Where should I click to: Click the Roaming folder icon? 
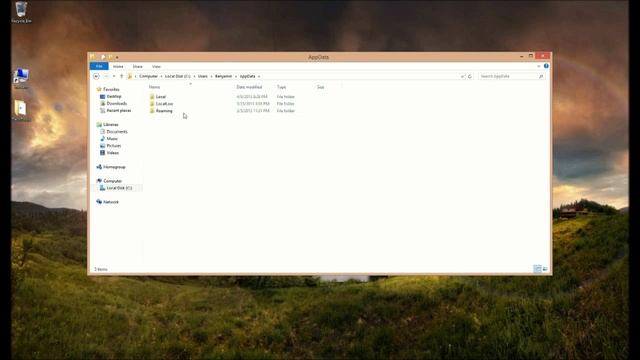tap(152, 111)
